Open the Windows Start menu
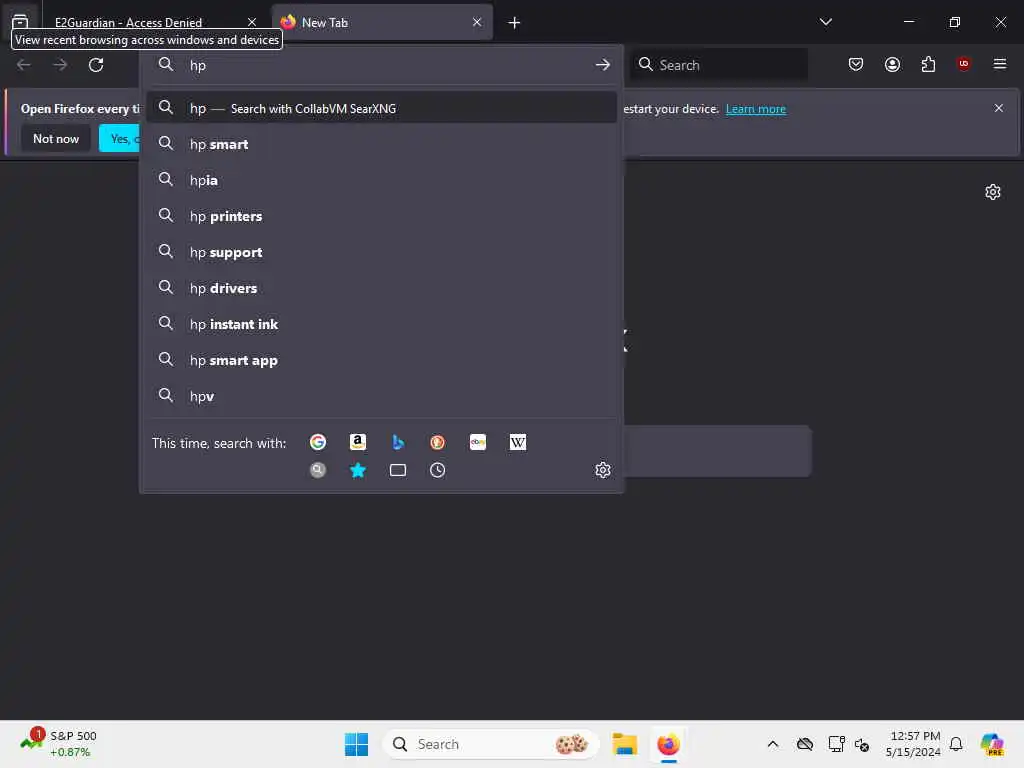Screen dimensions: 1024x768 pos(356,744)
